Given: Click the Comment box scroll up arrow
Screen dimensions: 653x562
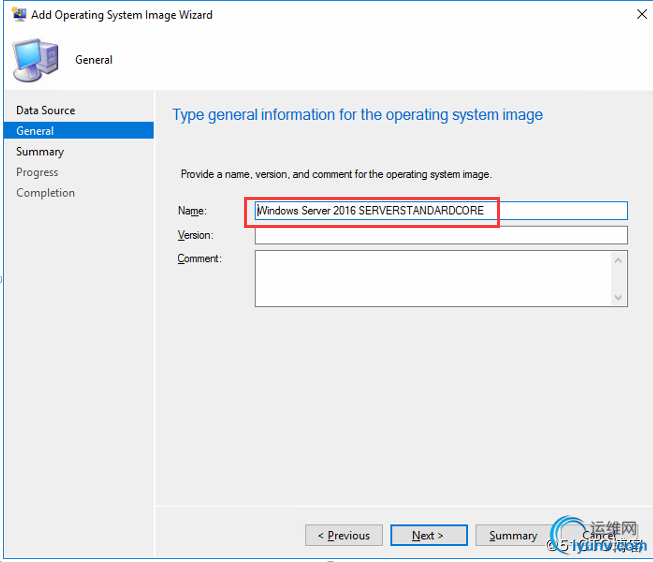Looking at the screenshot, I should point(618,260).
